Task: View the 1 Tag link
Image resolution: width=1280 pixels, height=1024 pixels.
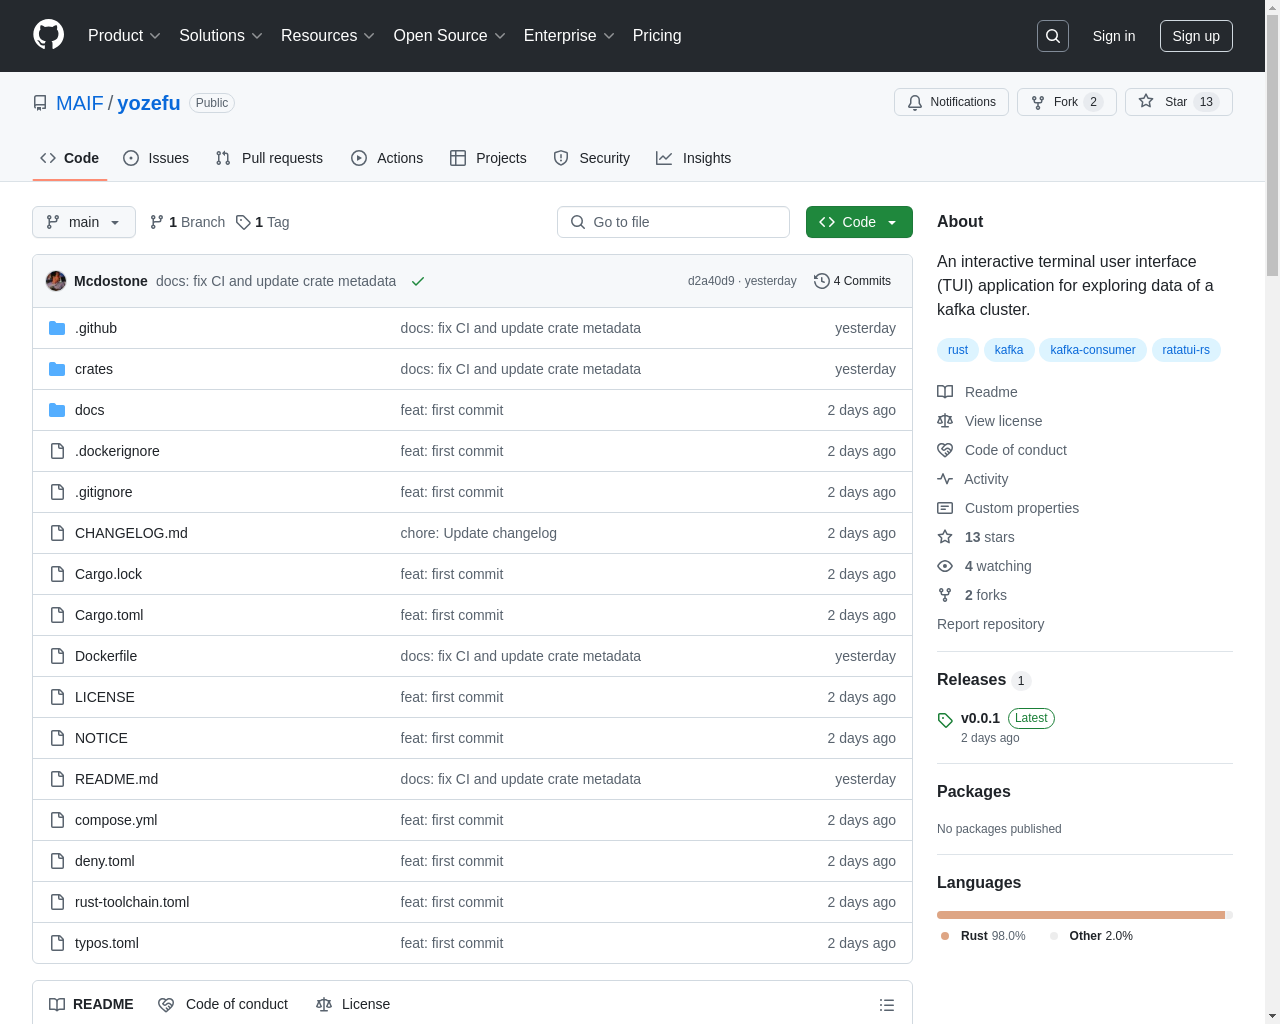Action: click(263, 222)
